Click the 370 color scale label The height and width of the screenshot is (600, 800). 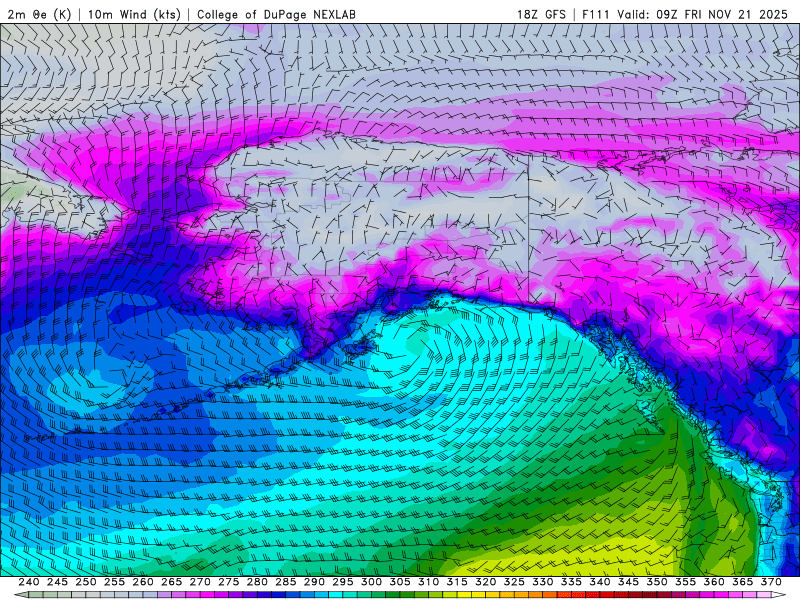click(771, 582)
